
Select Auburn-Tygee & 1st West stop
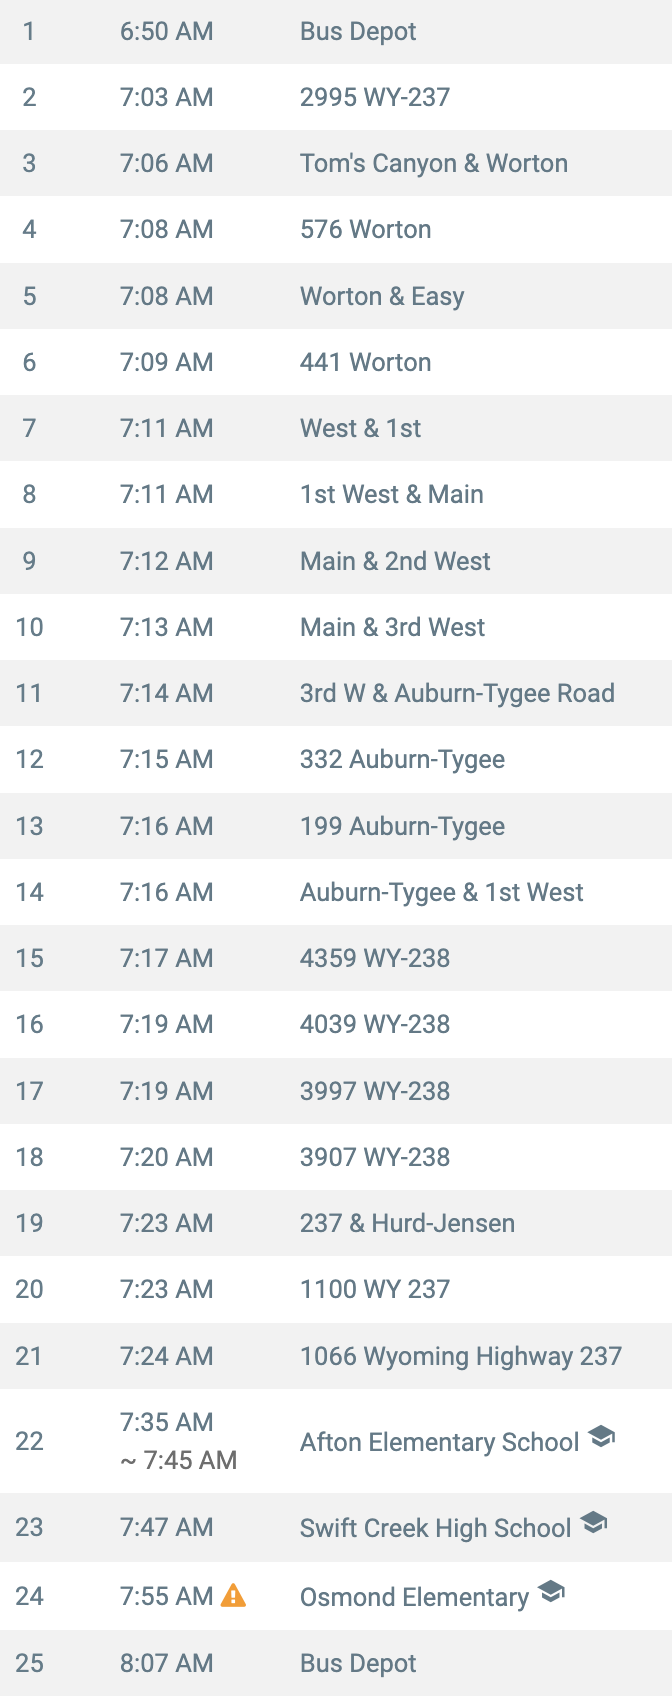[336, 892]
